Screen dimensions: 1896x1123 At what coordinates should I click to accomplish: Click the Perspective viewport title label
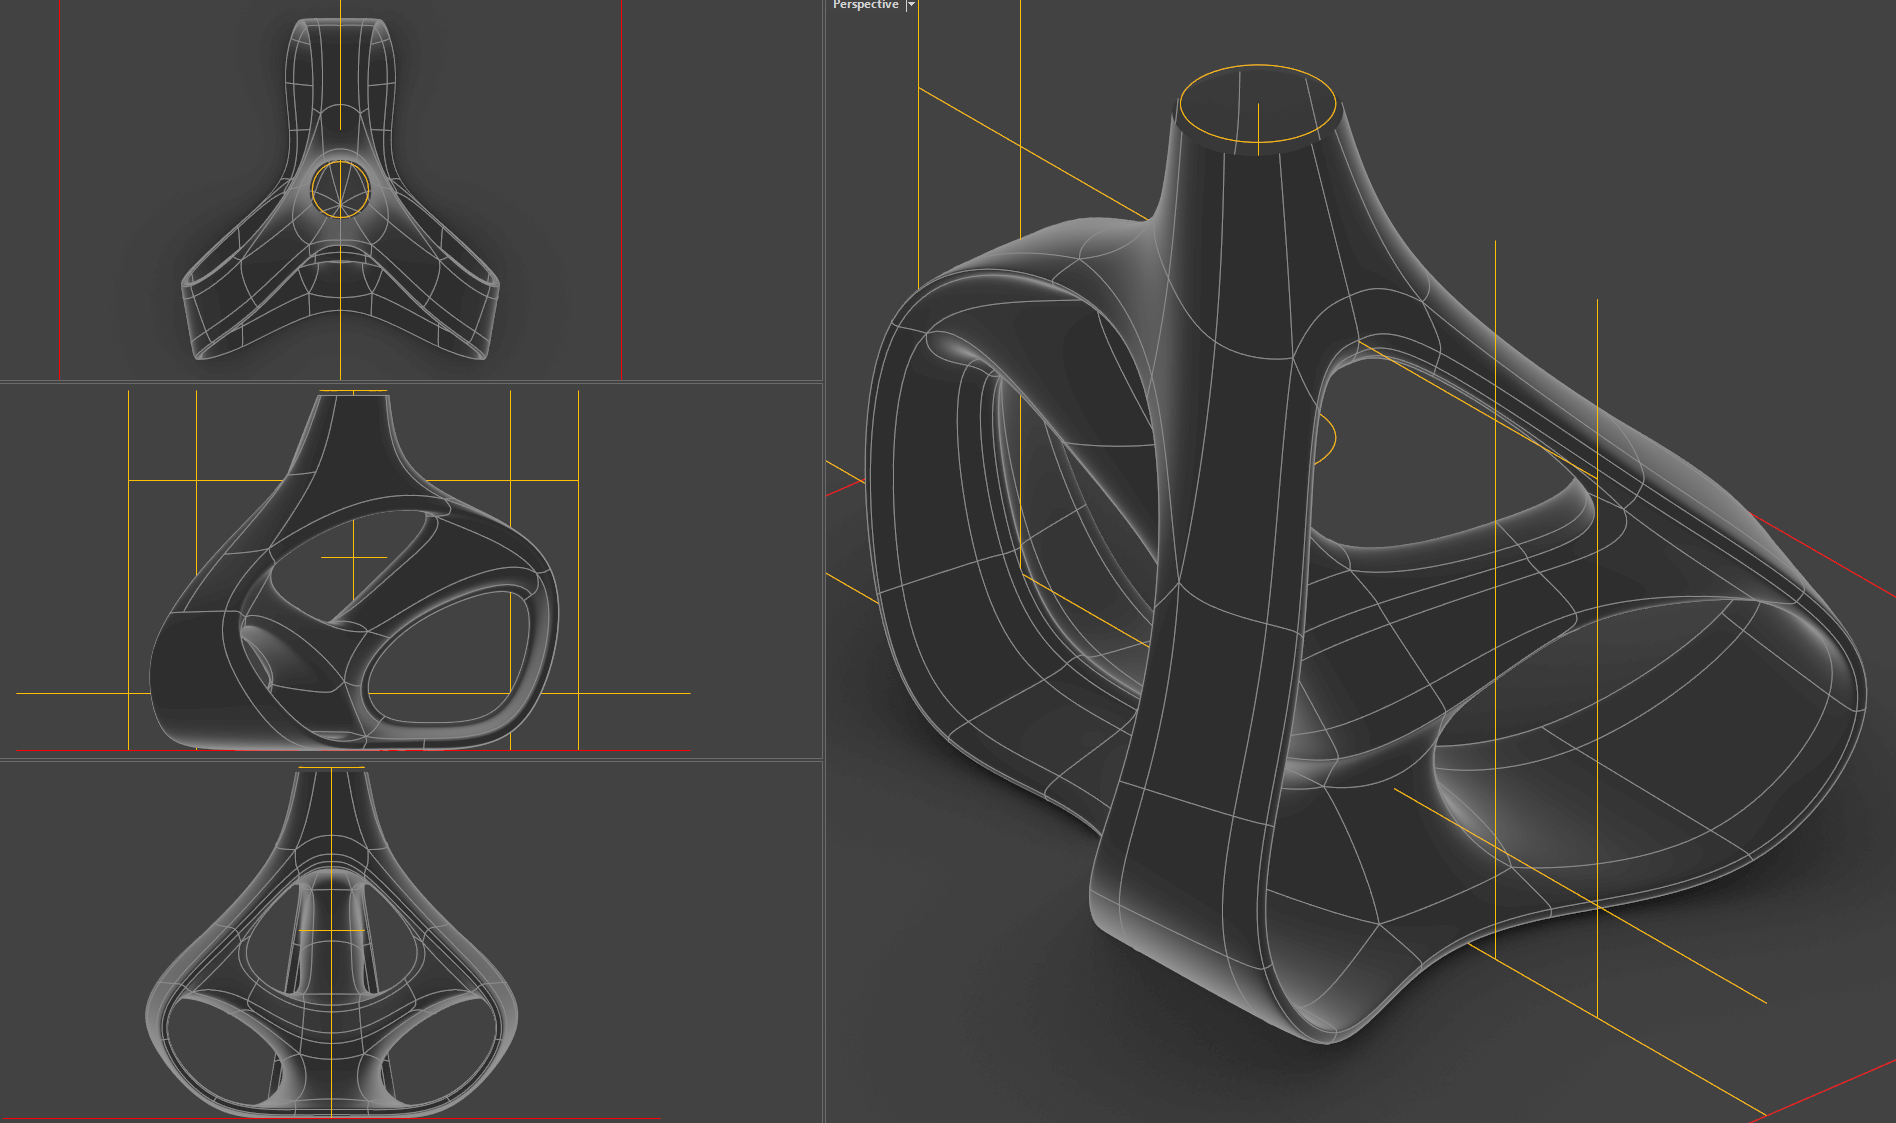(x=866, y=5)
